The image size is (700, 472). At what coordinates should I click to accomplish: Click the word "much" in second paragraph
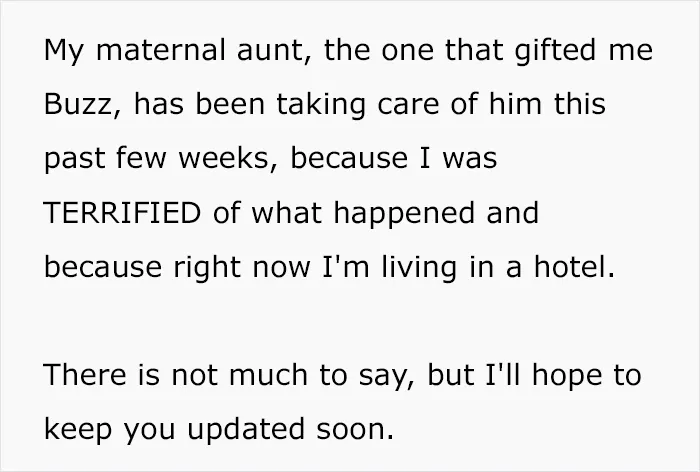pos(268,375)
